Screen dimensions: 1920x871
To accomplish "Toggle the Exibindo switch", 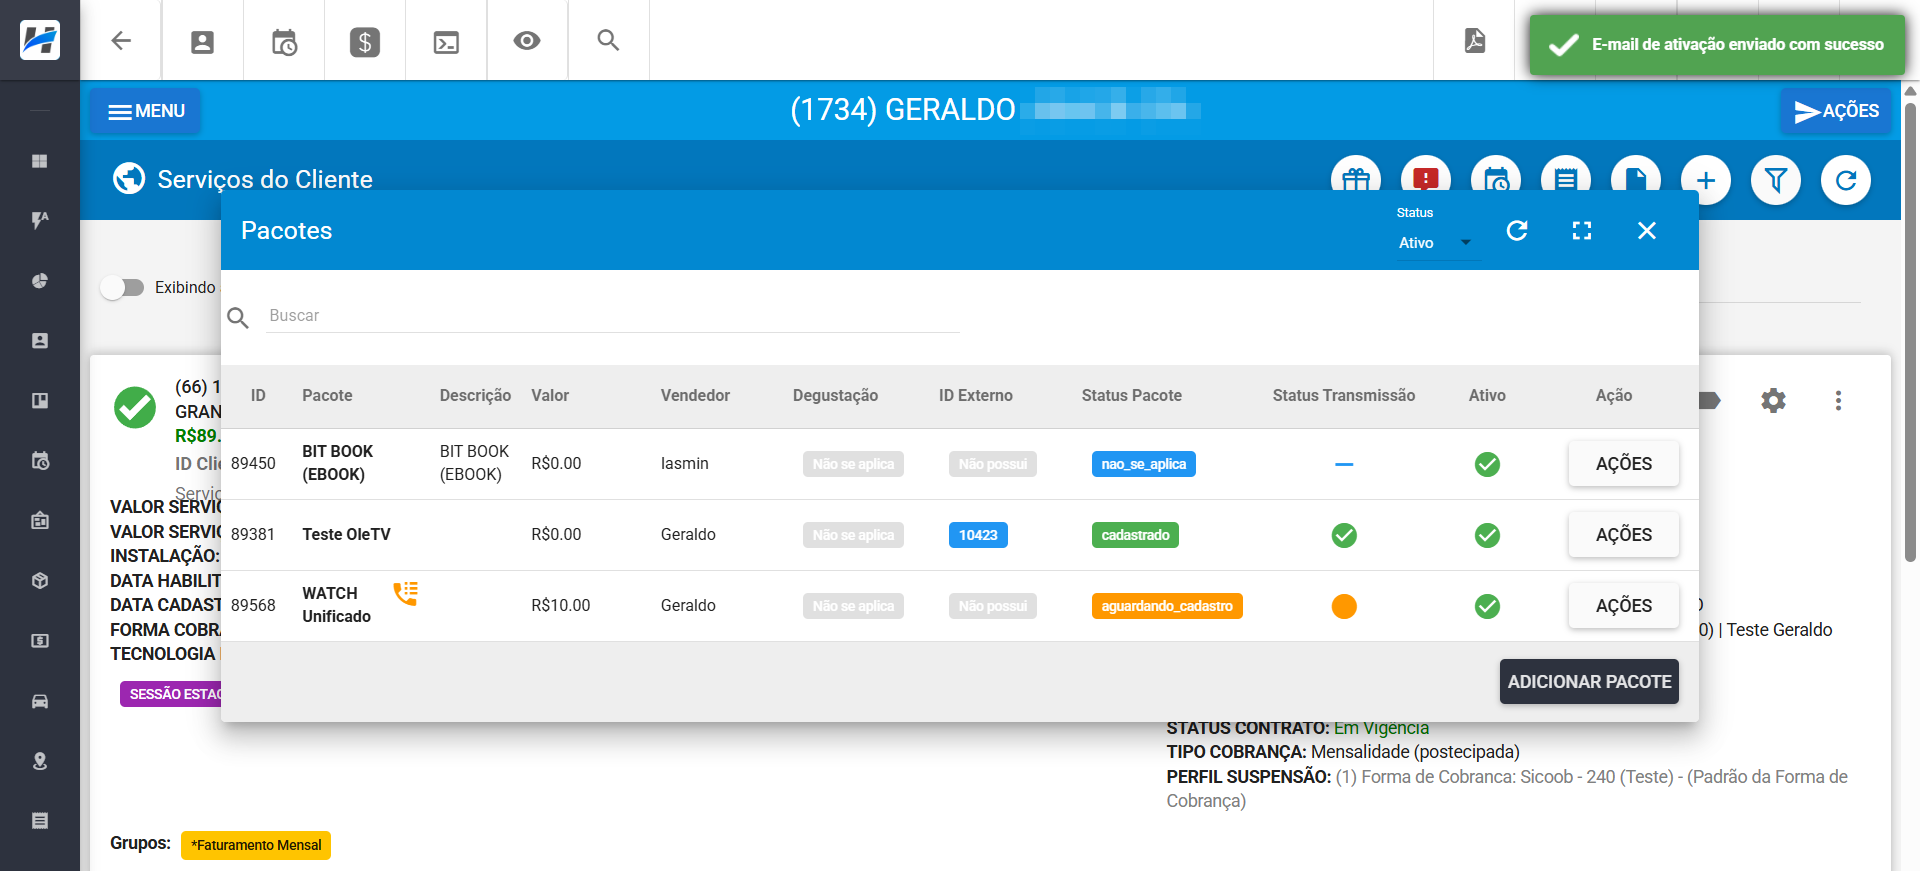I will click(122, 288).
